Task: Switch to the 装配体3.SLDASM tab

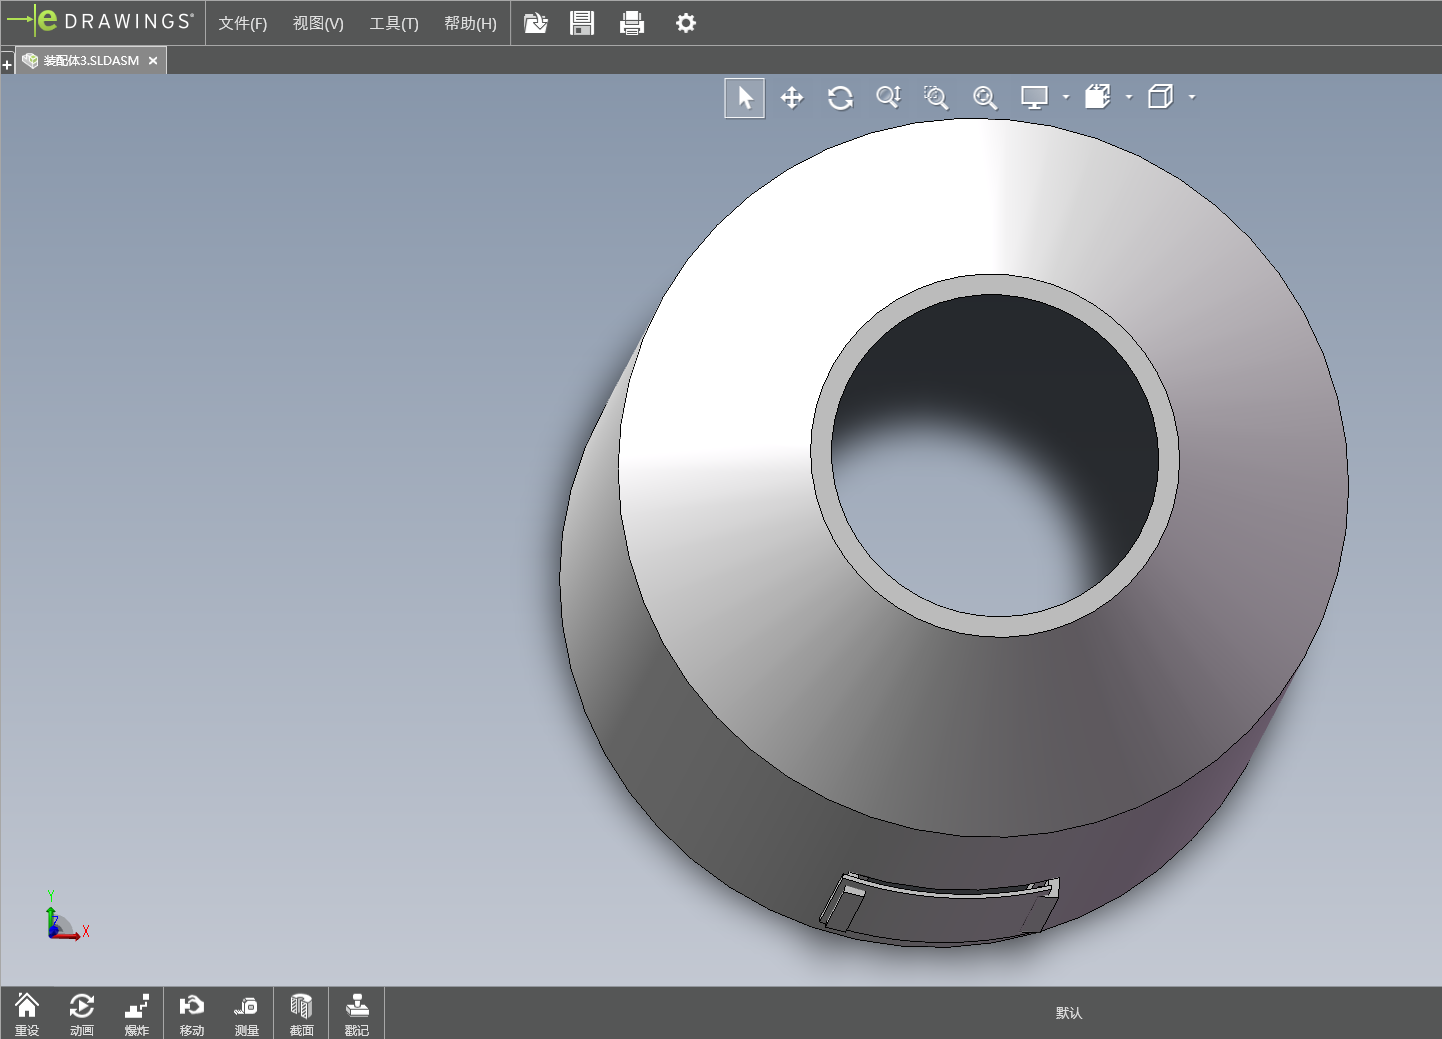Action: (x=91, y=61)
